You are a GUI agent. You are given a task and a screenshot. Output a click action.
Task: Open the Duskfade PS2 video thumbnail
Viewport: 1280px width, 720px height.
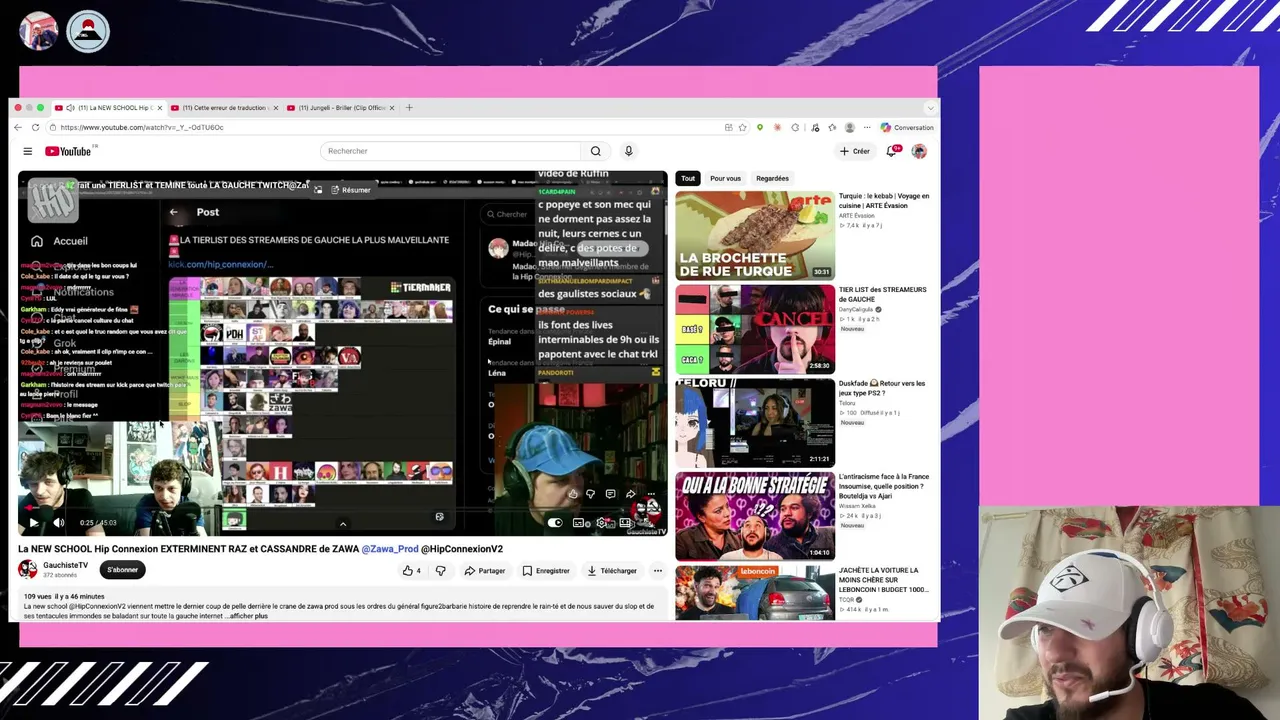755,423
